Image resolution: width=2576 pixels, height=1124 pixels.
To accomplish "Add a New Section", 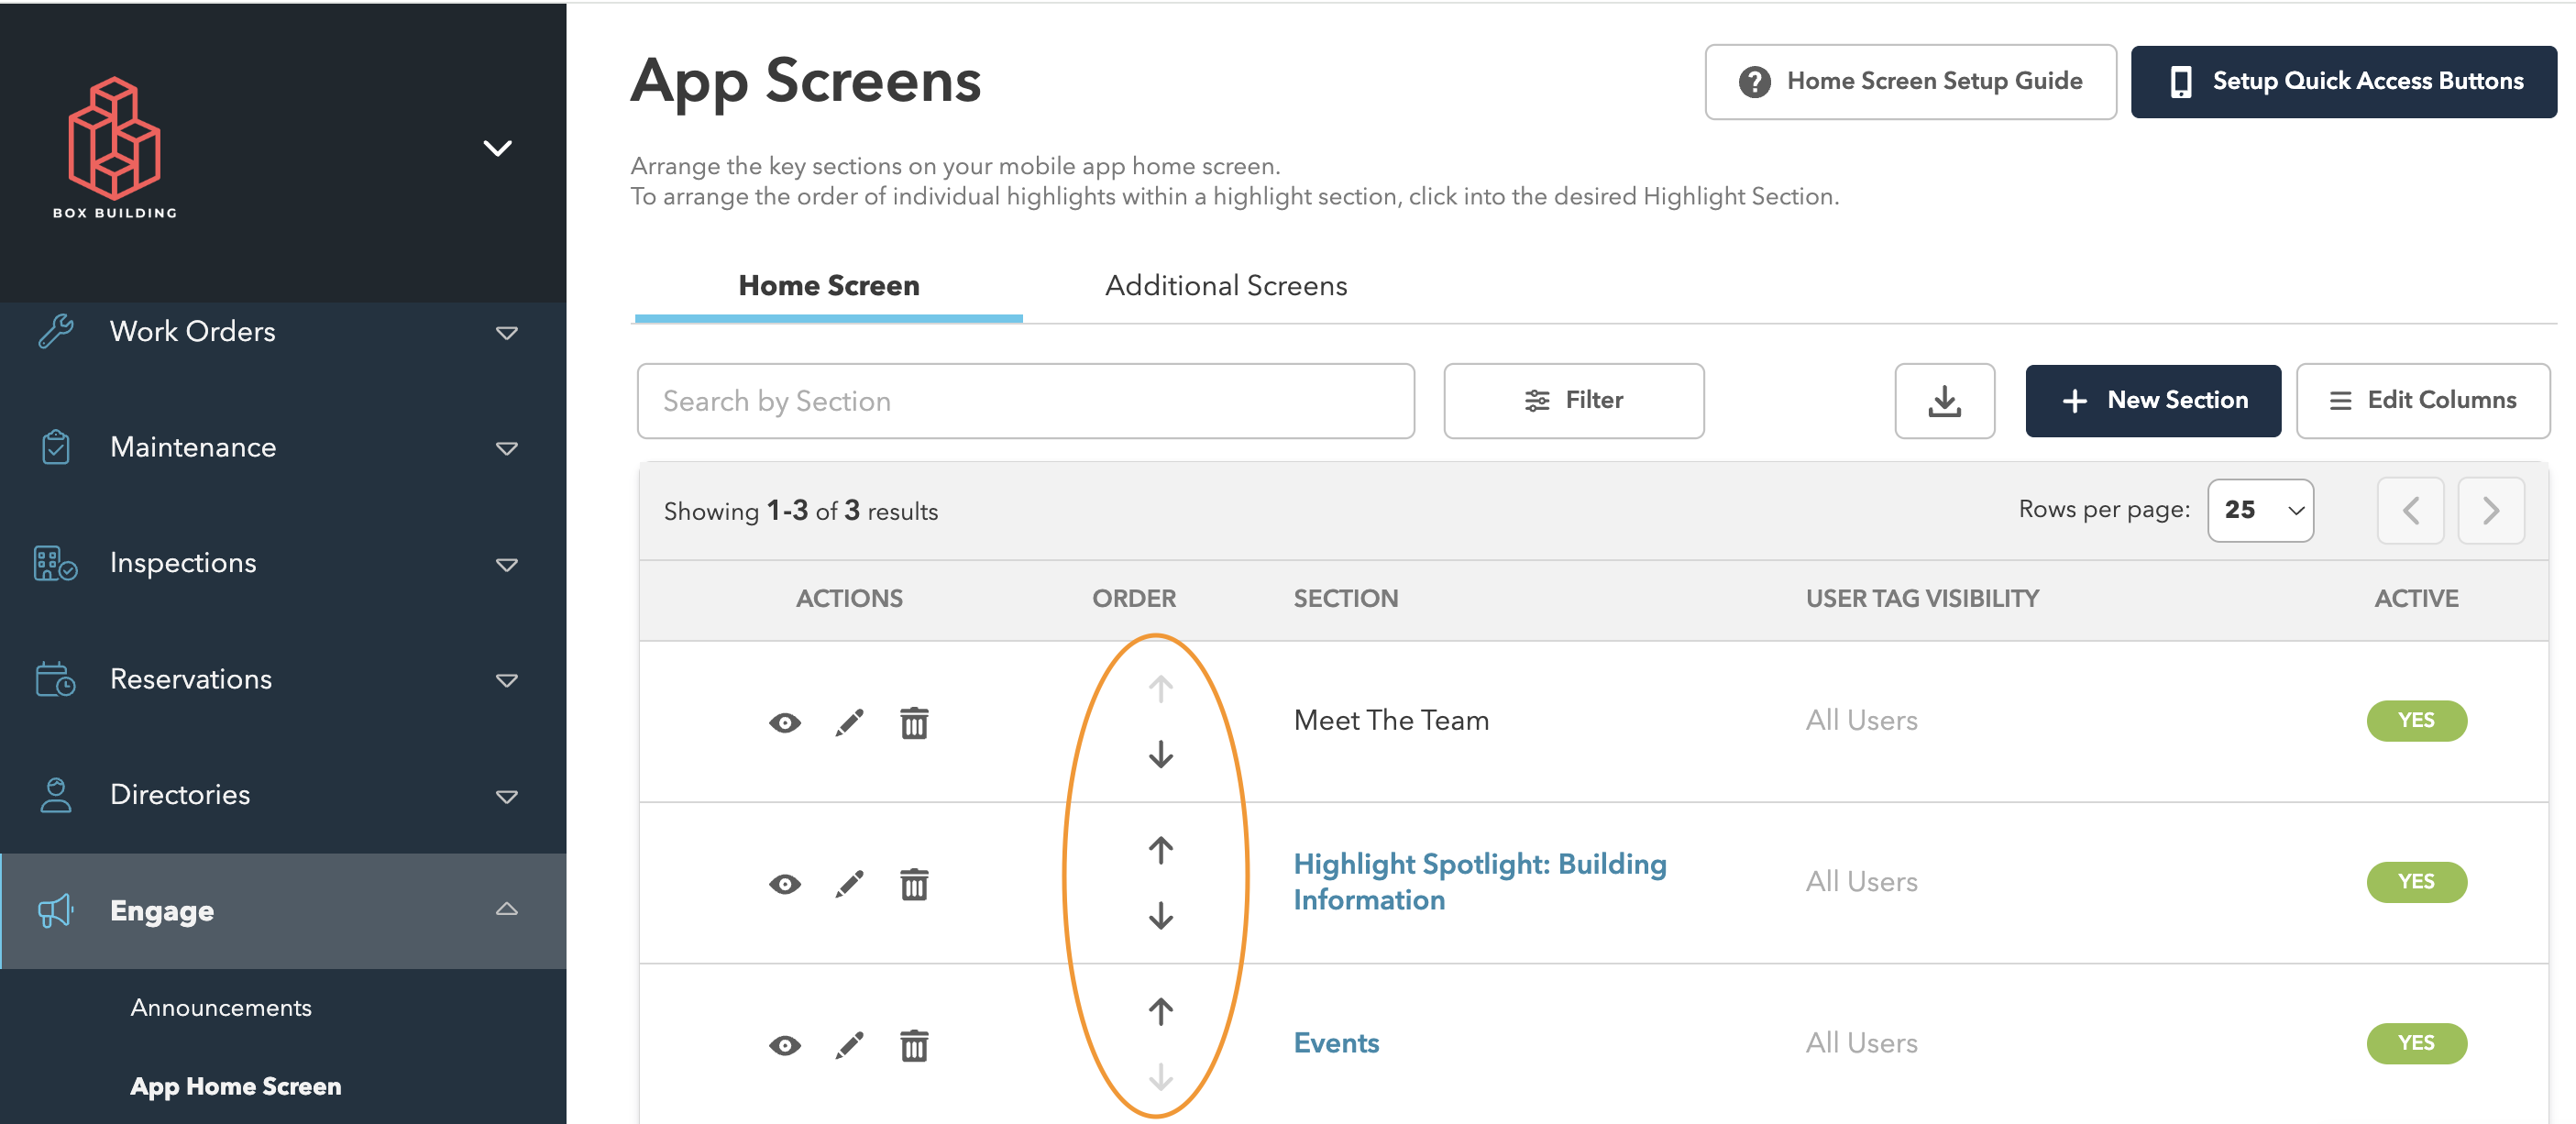I will tap(2153, 400).
